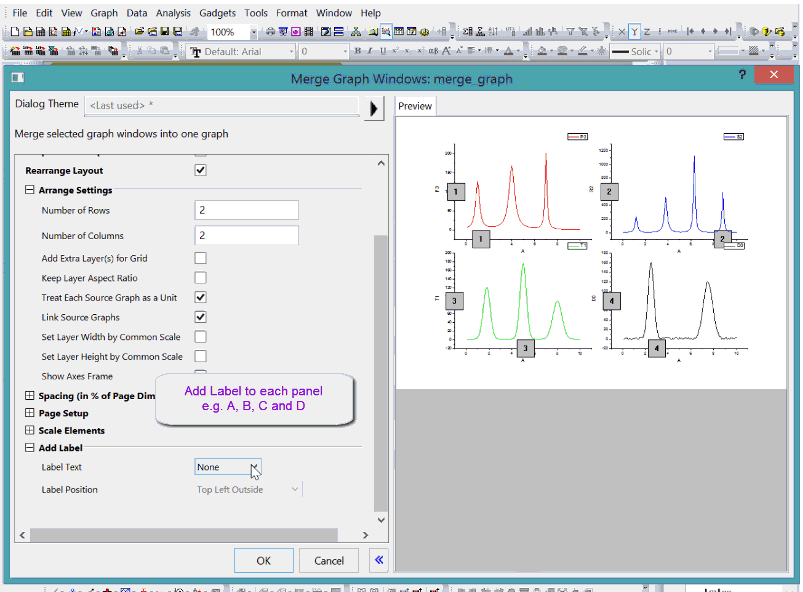This screenshot has width=803, height=592.
Task: Click the Cancel button
Action: tap(329, 561)
